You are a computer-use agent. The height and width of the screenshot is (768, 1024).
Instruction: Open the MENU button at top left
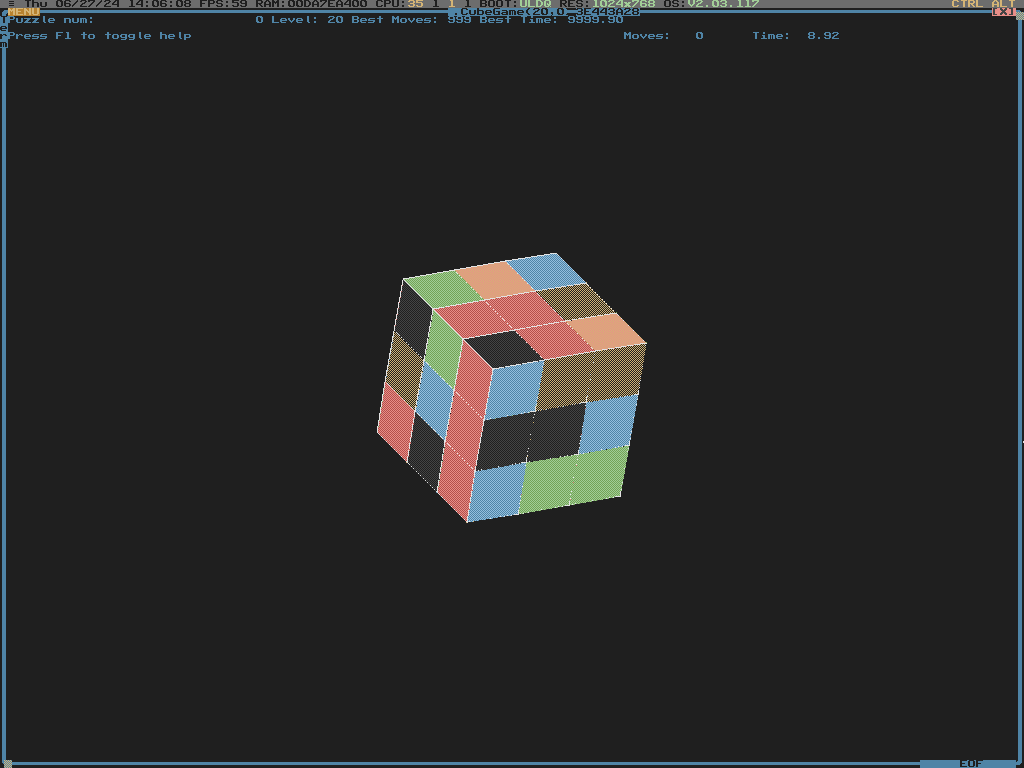(x=24, y=12)
